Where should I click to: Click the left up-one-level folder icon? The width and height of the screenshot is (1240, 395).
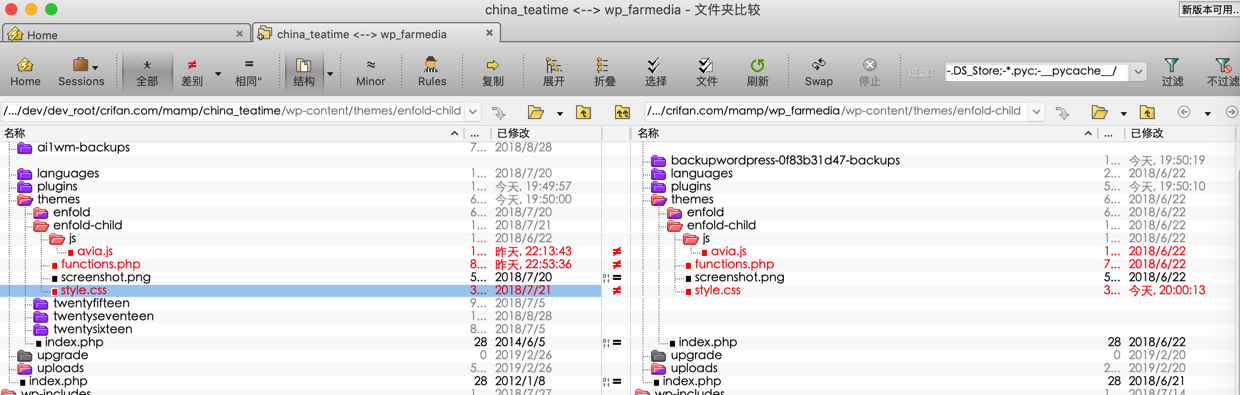point(583,112)
